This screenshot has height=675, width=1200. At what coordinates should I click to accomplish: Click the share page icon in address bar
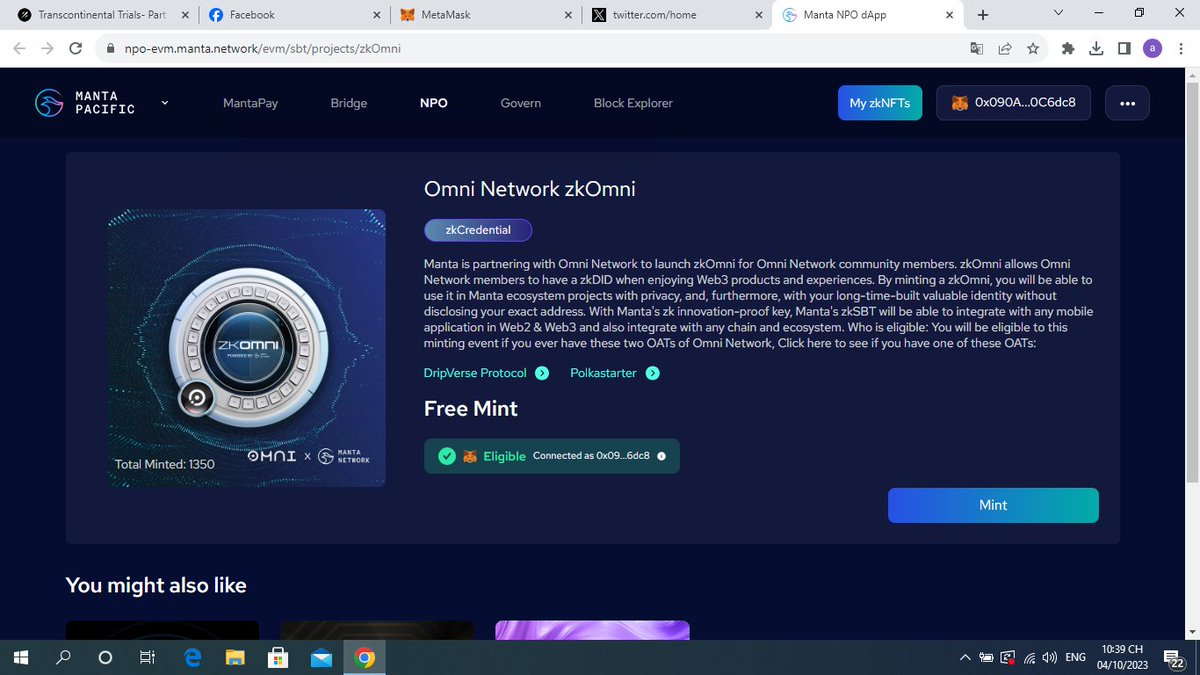(x=1005, y=48)
